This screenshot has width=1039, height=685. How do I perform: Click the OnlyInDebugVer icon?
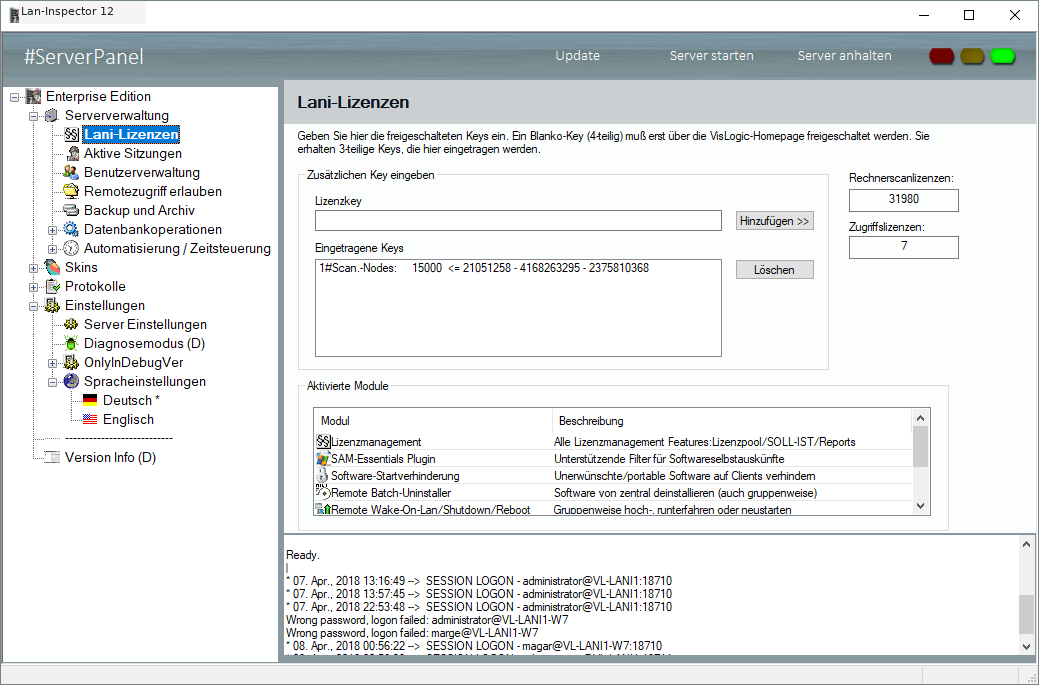72,363
